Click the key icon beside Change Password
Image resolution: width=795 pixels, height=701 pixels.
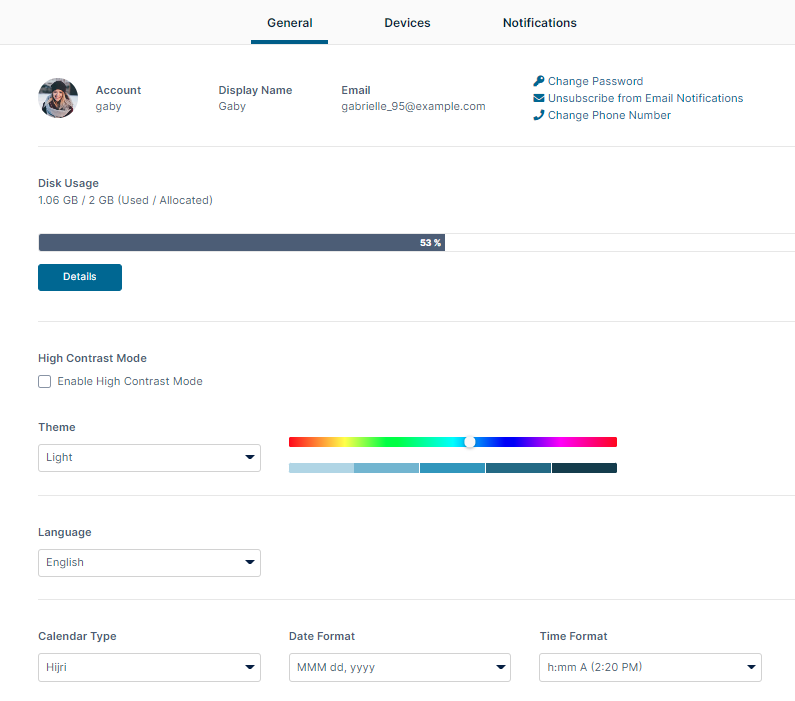point(539,81)
